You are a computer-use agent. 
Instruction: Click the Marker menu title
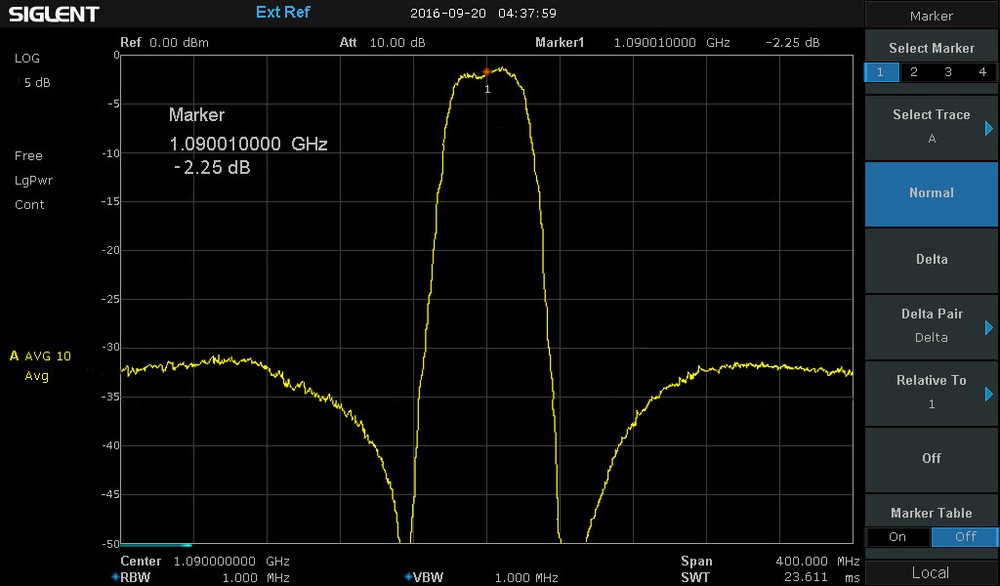point(931,15)
